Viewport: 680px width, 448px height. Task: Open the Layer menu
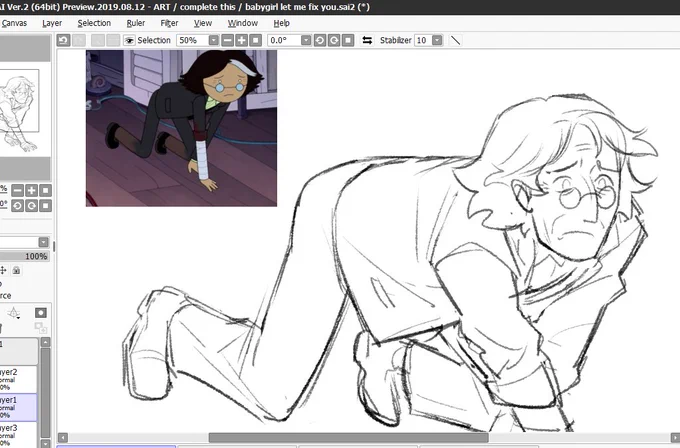52,23
